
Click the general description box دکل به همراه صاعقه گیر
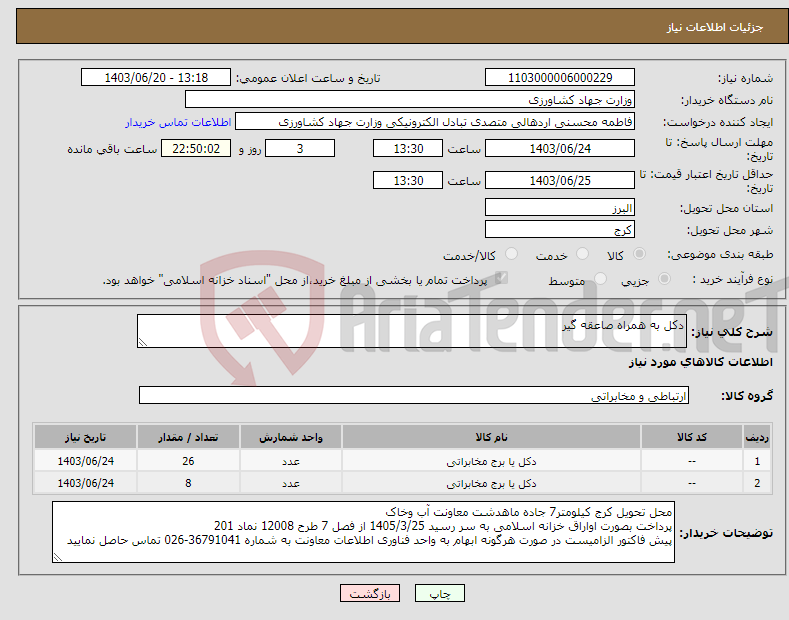[x=412, y=331]
